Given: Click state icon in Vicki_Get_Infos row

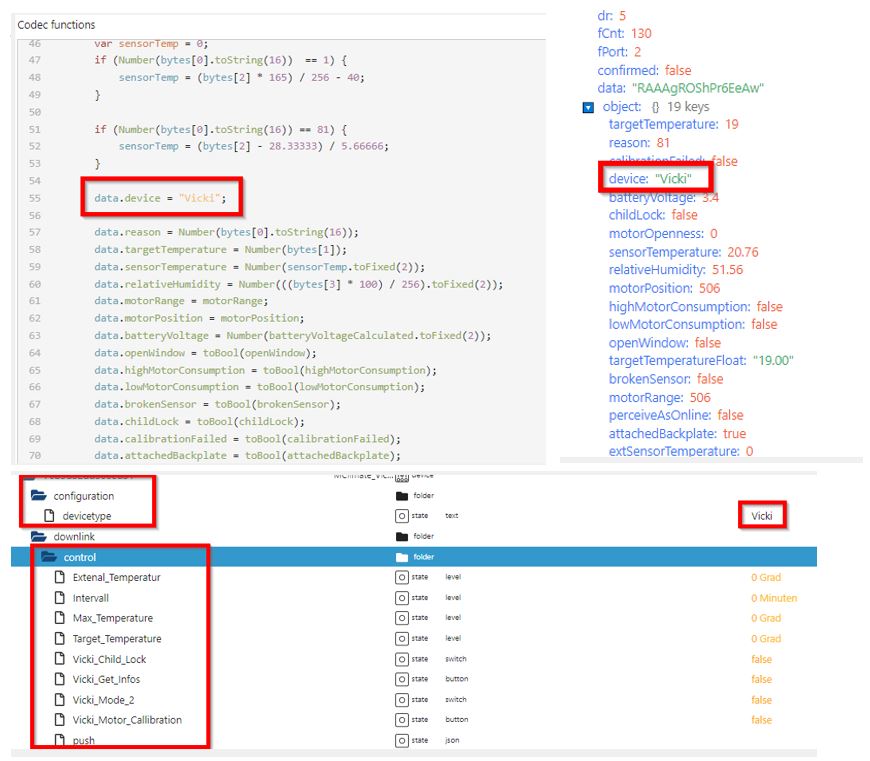Looking at the screenshot, I should pos(402,679).
